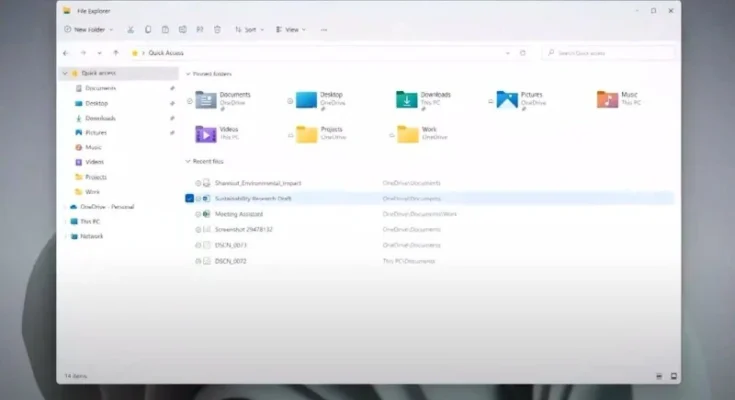The width and height of the screenshot is (735, 400).
Task: Click the Delete trash icon
Action: point(217,30)
